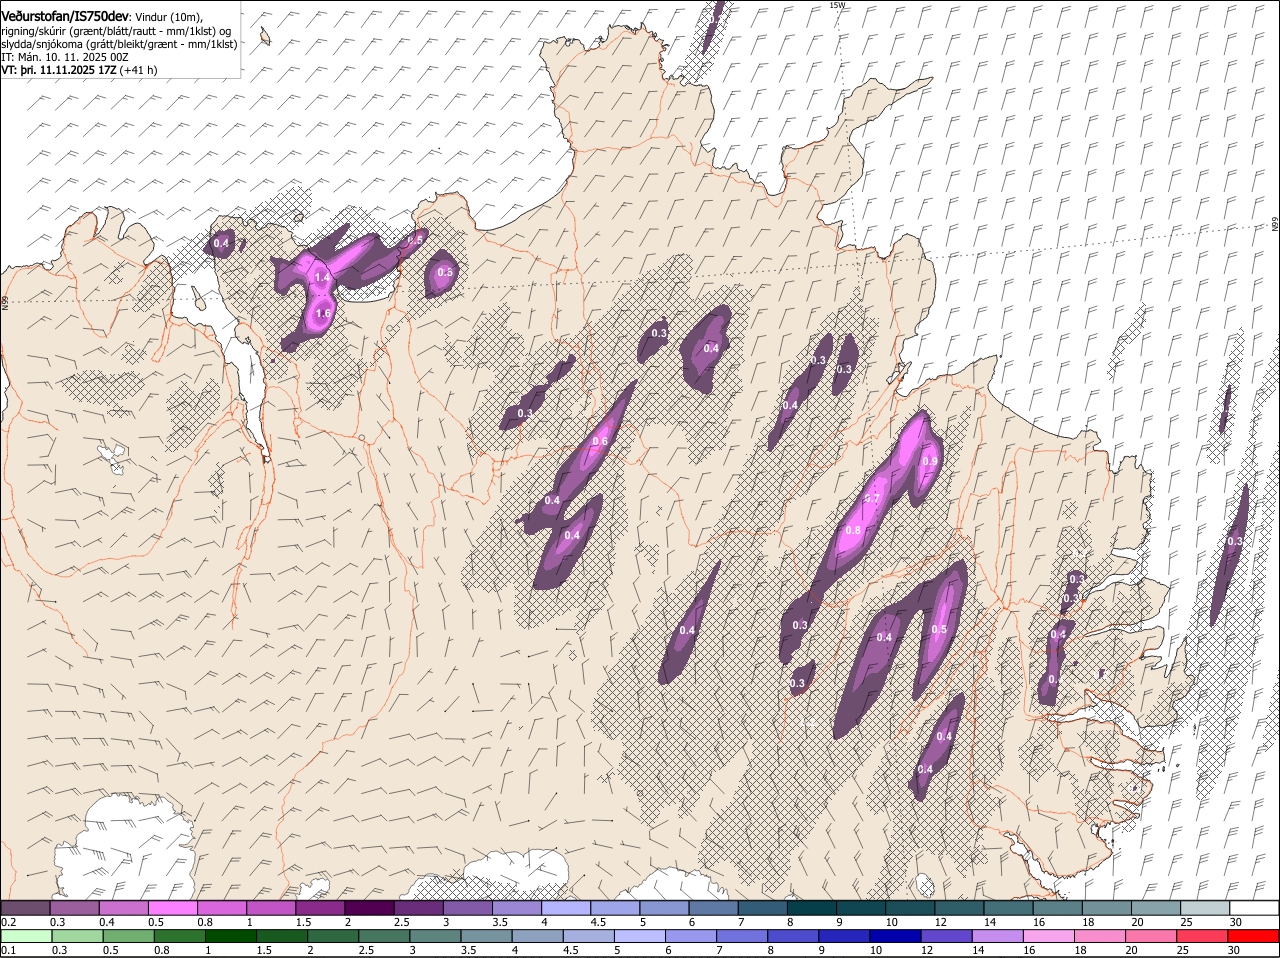Screen dimensions: 1280x958
Task: Click the 30 label ending the rain scale
Action: [x=1234, y=950]
